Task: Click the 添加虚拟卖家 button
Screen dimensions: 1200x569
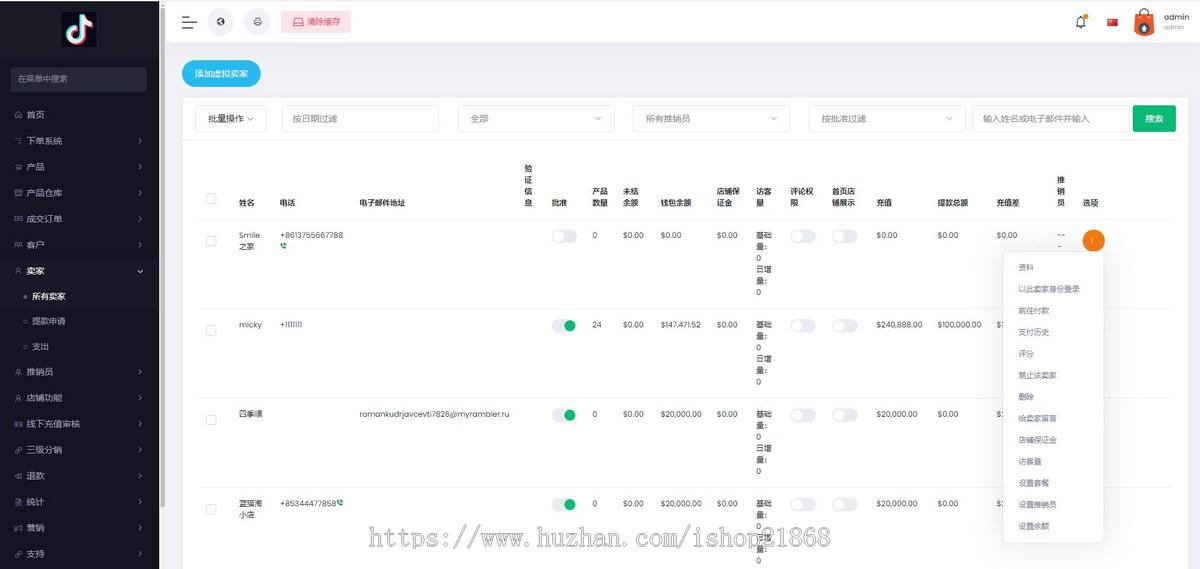Action: (221, 74)
